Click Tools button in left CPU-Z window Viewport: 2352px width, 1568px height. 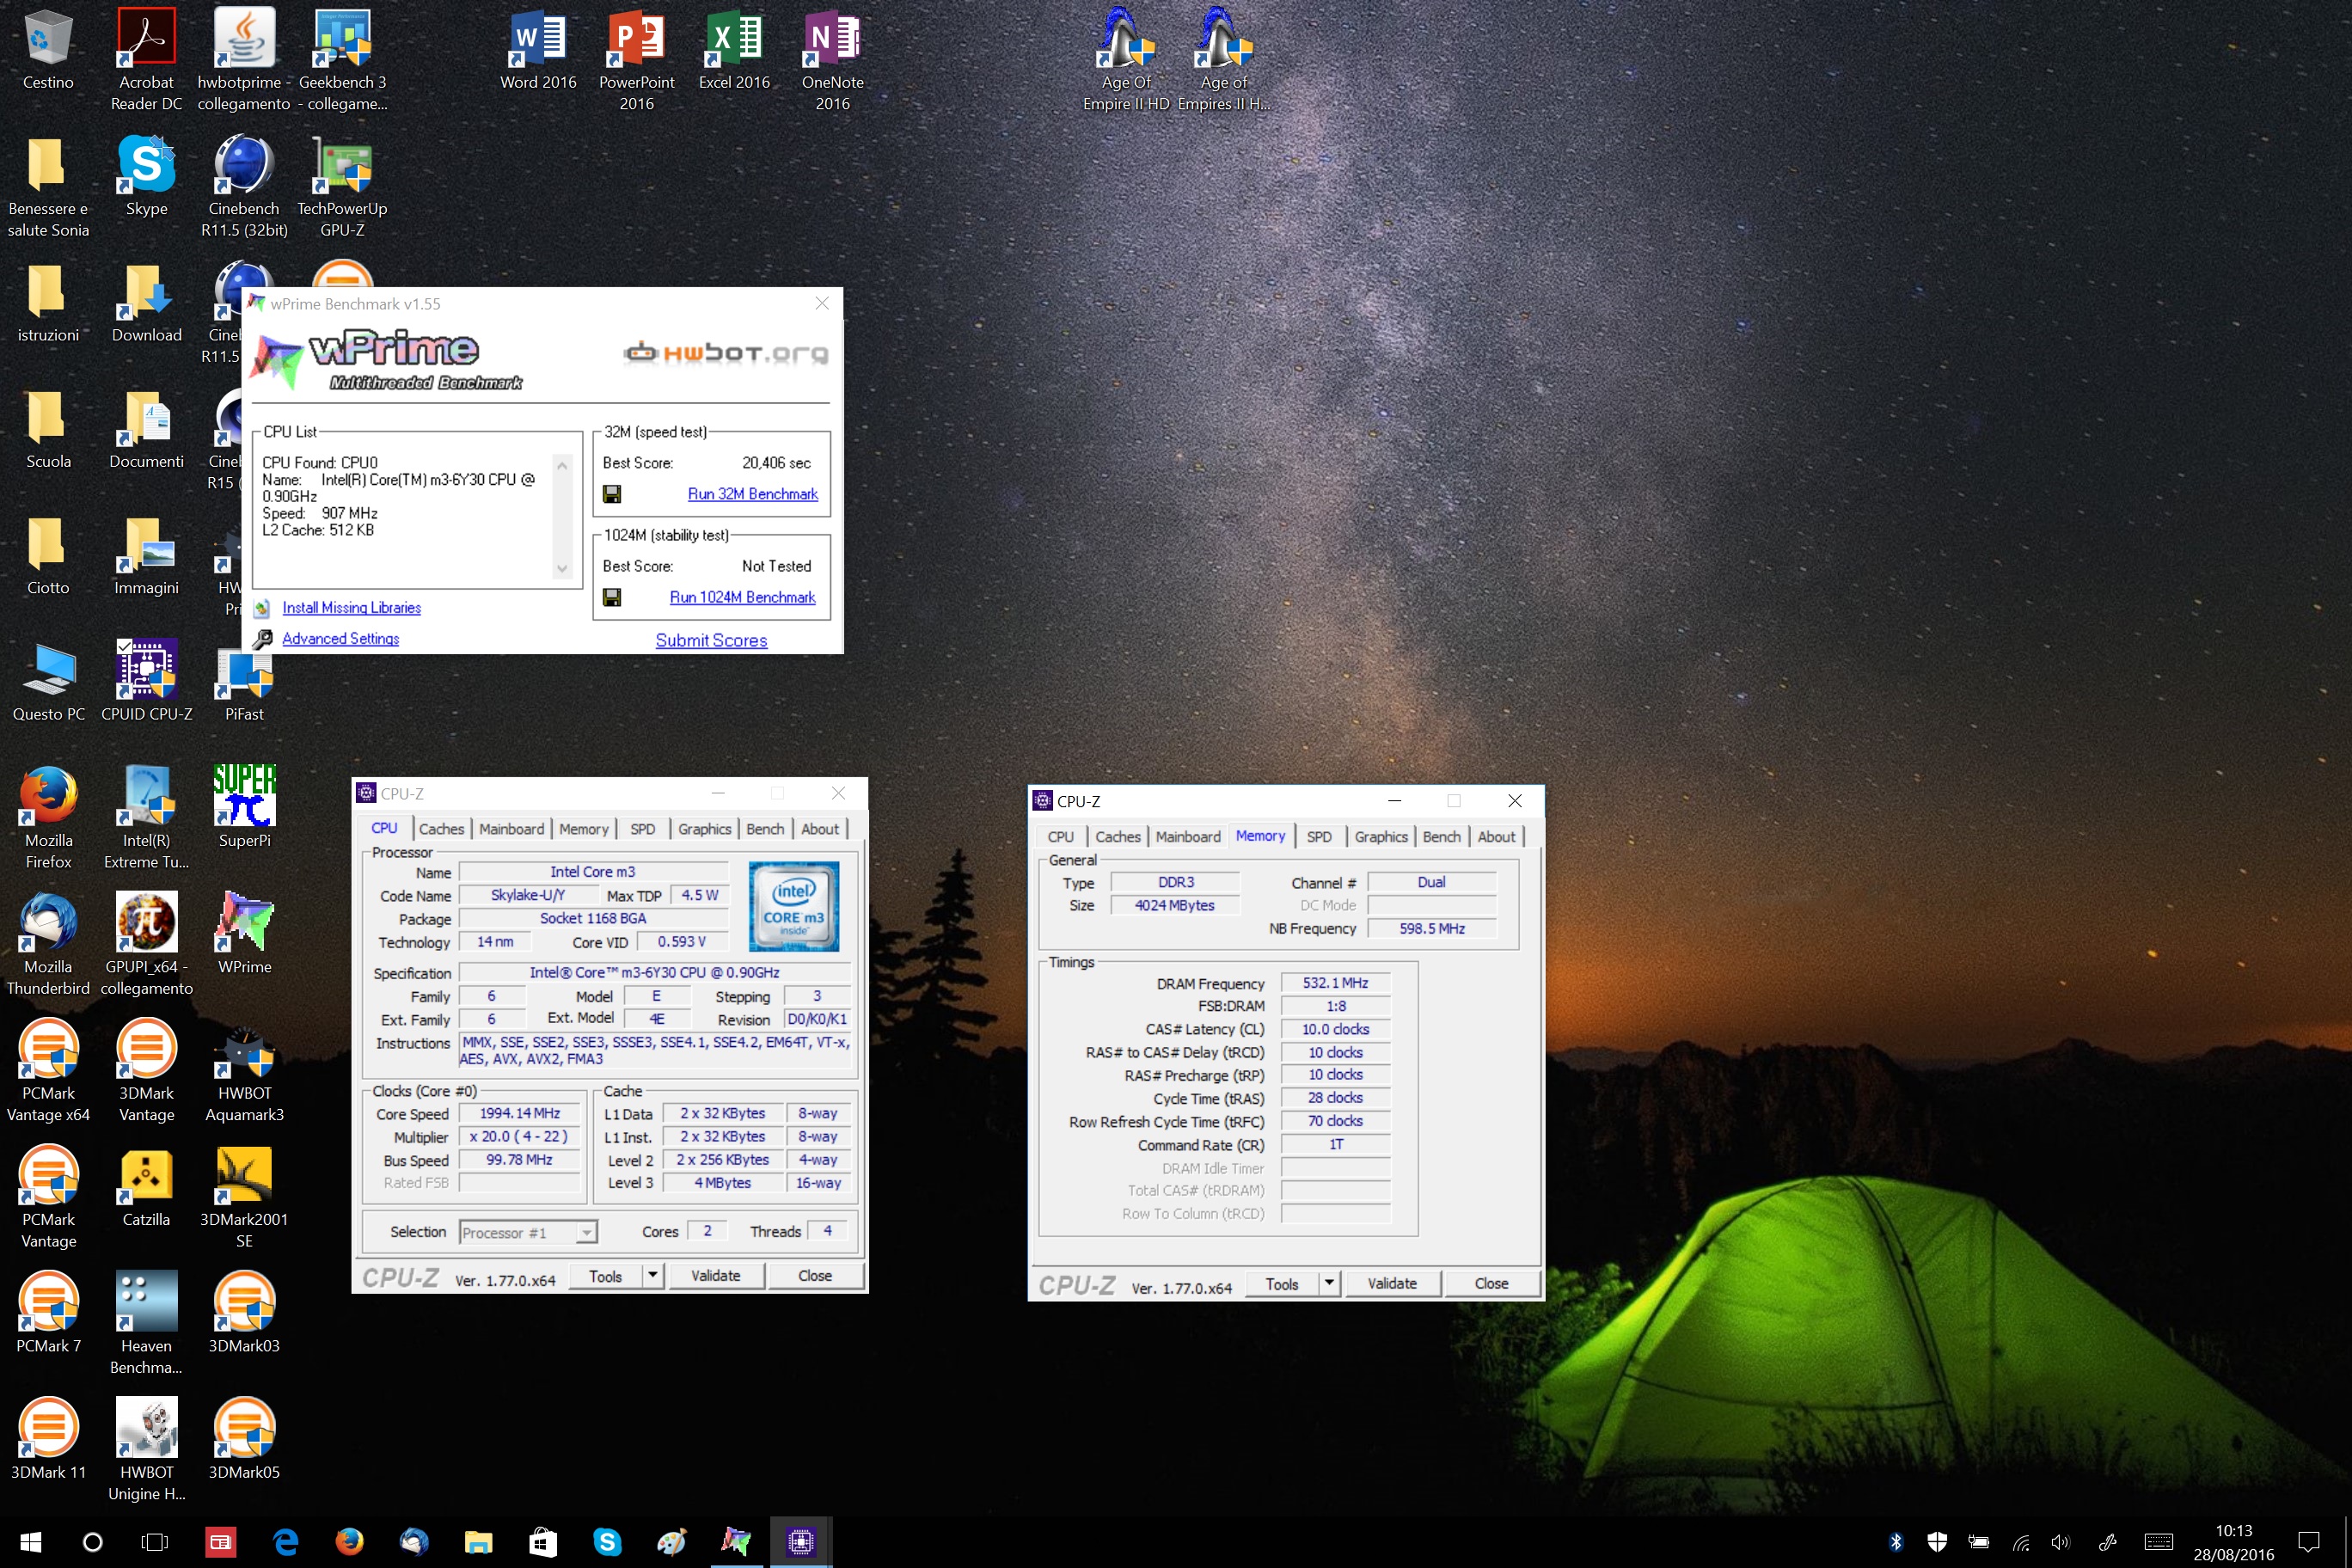605,1276
